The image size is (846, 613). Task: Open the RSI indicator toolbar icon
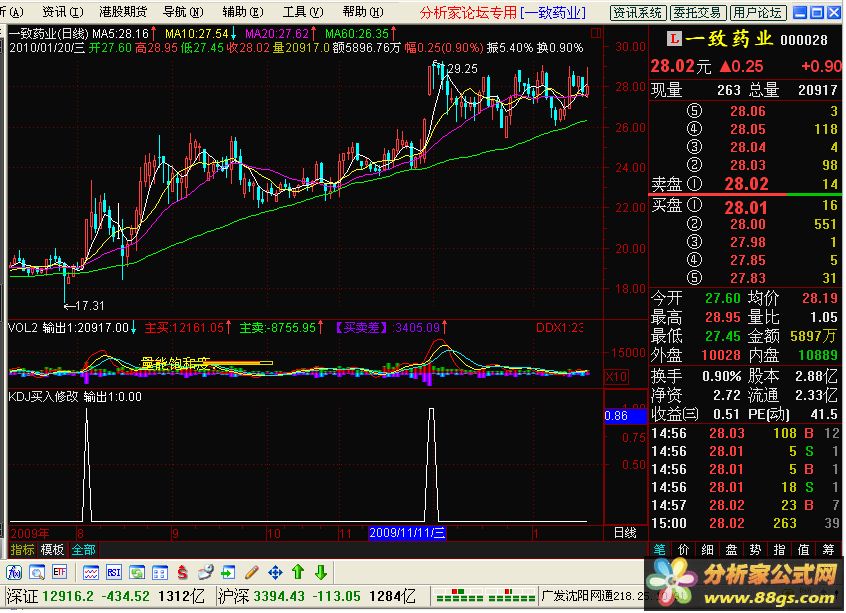(114, 572)
